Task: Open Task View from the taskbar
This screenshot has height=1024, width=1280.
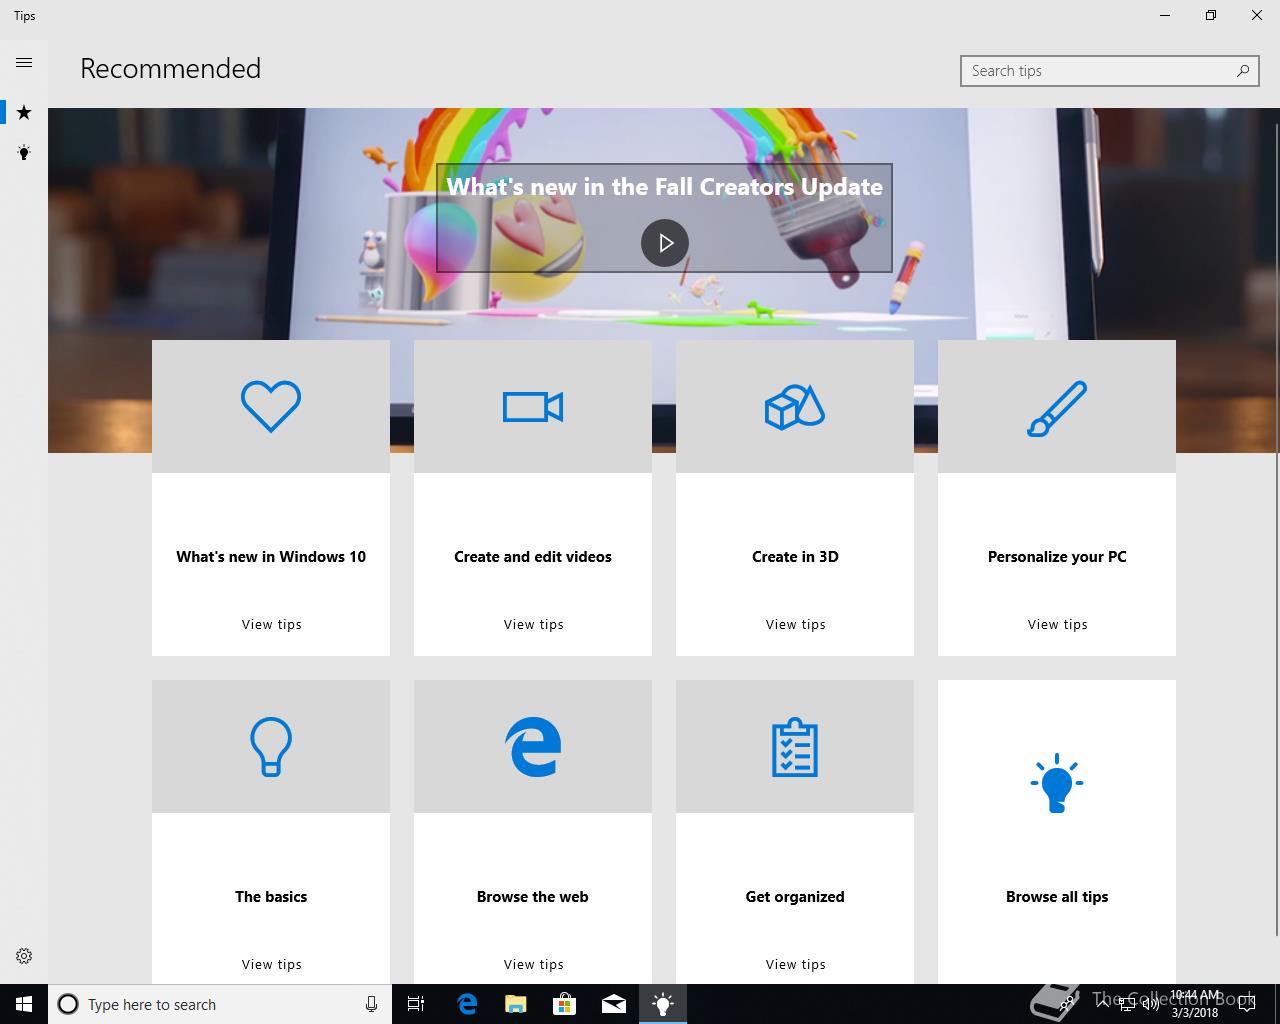Action: [416, 1004]
